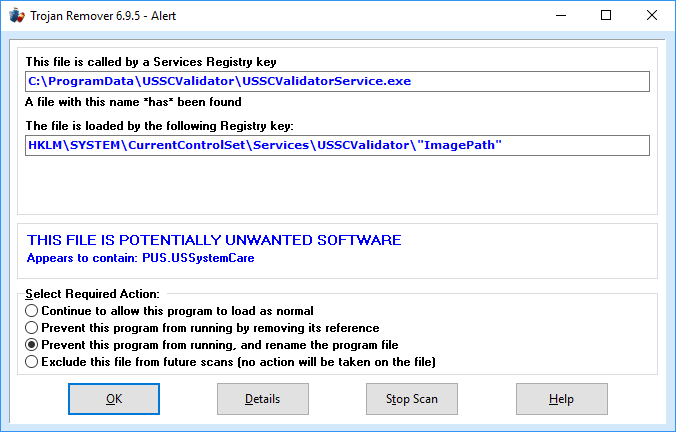Select 'Prevent and rename the program file'
The image size is (676, 432).
pos(33,344)
